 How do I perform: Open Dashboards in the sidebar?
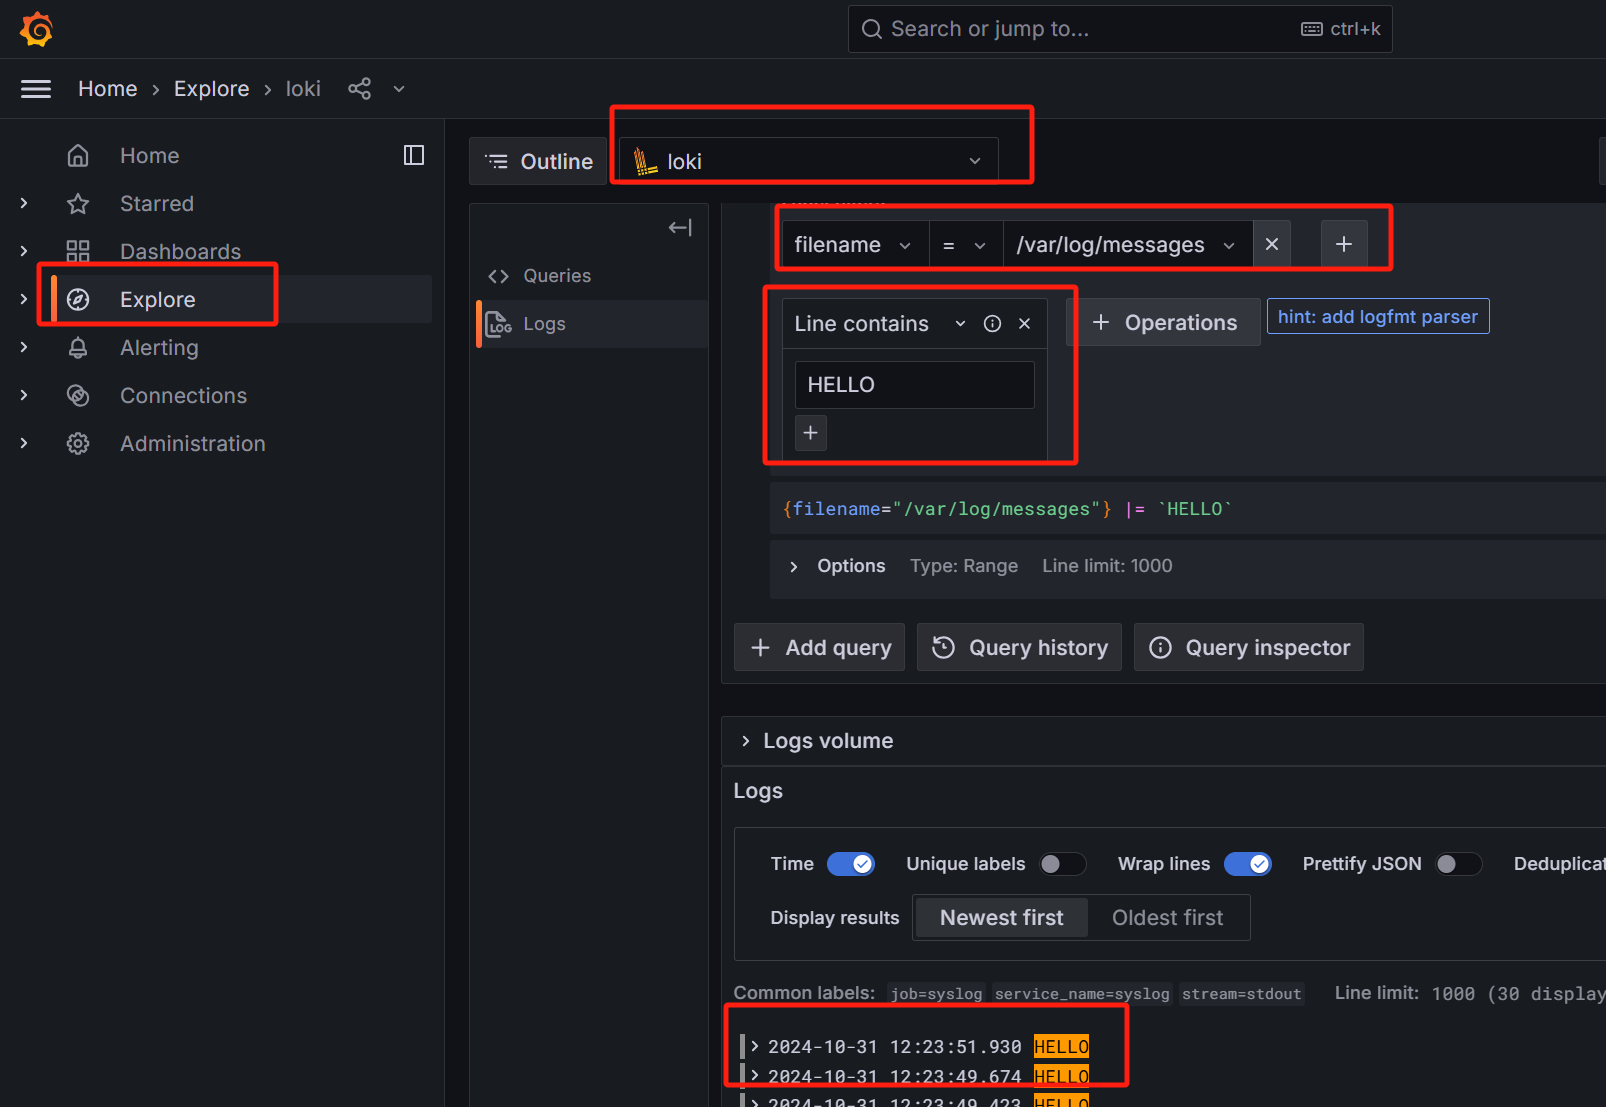click(x=181, y=252)
